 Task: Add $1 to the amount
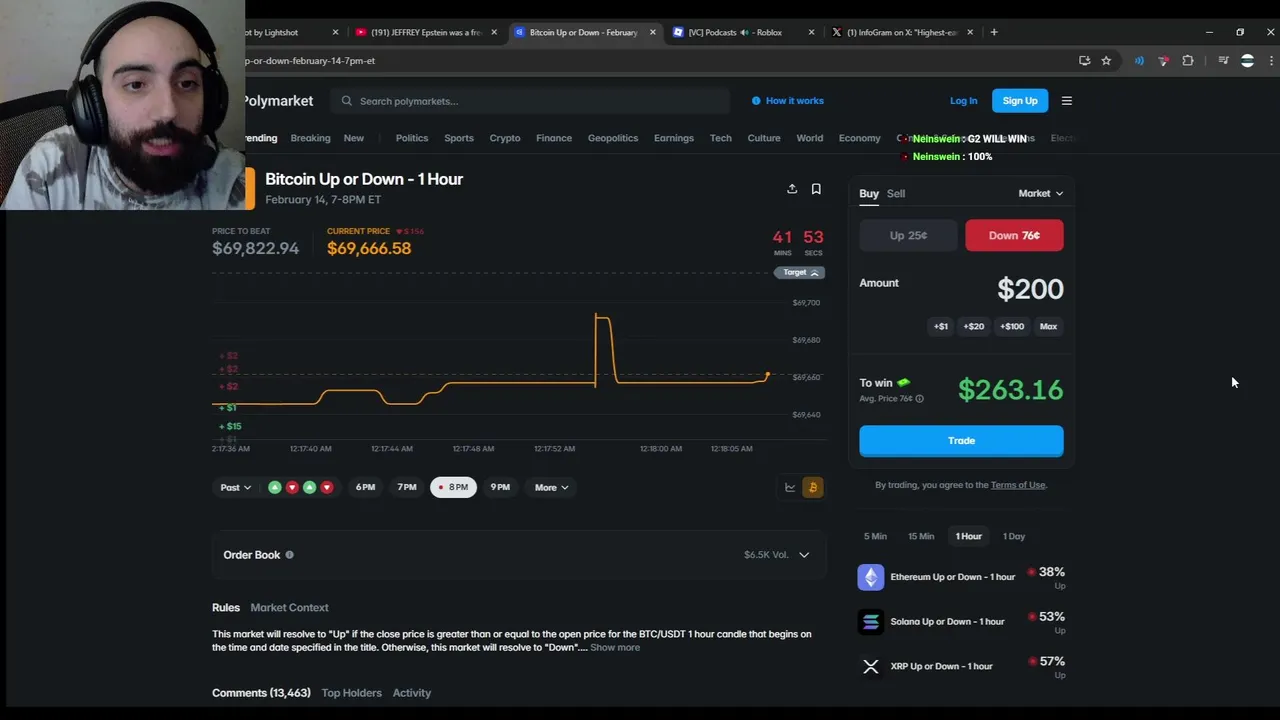pyautogui.click(x=941, y=326)
